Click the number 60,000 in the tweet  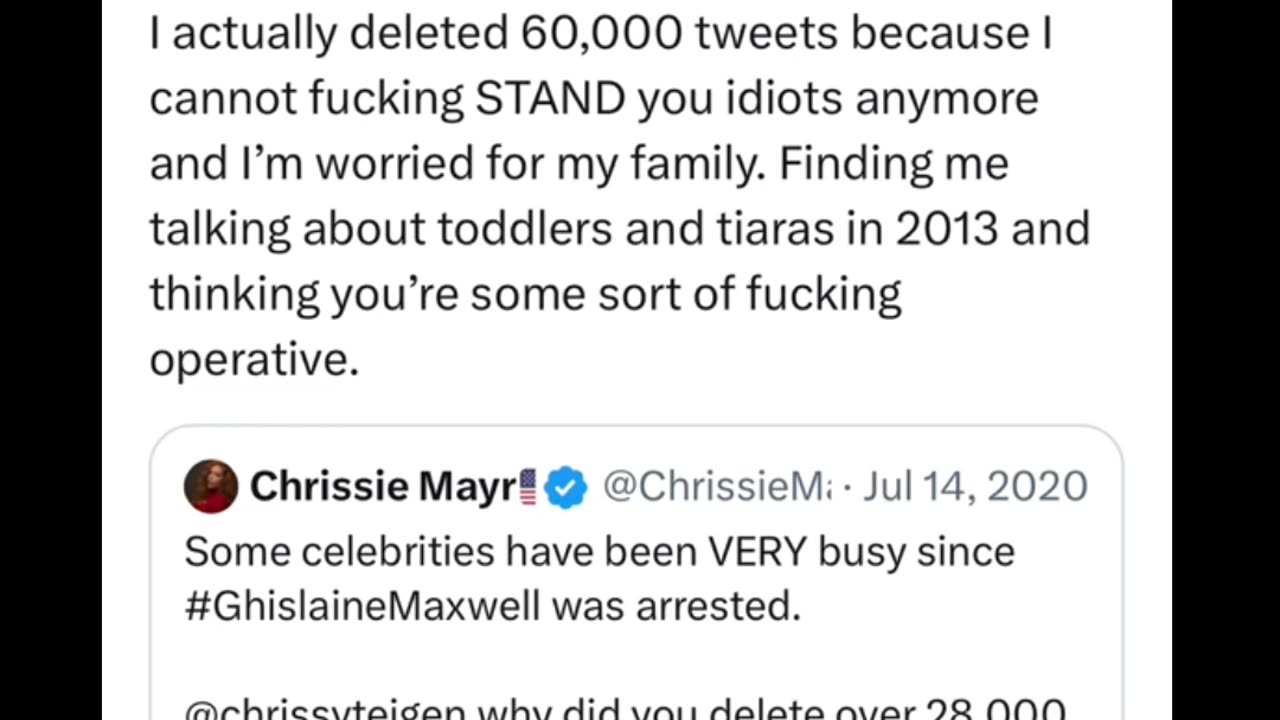tap(602, 34)
